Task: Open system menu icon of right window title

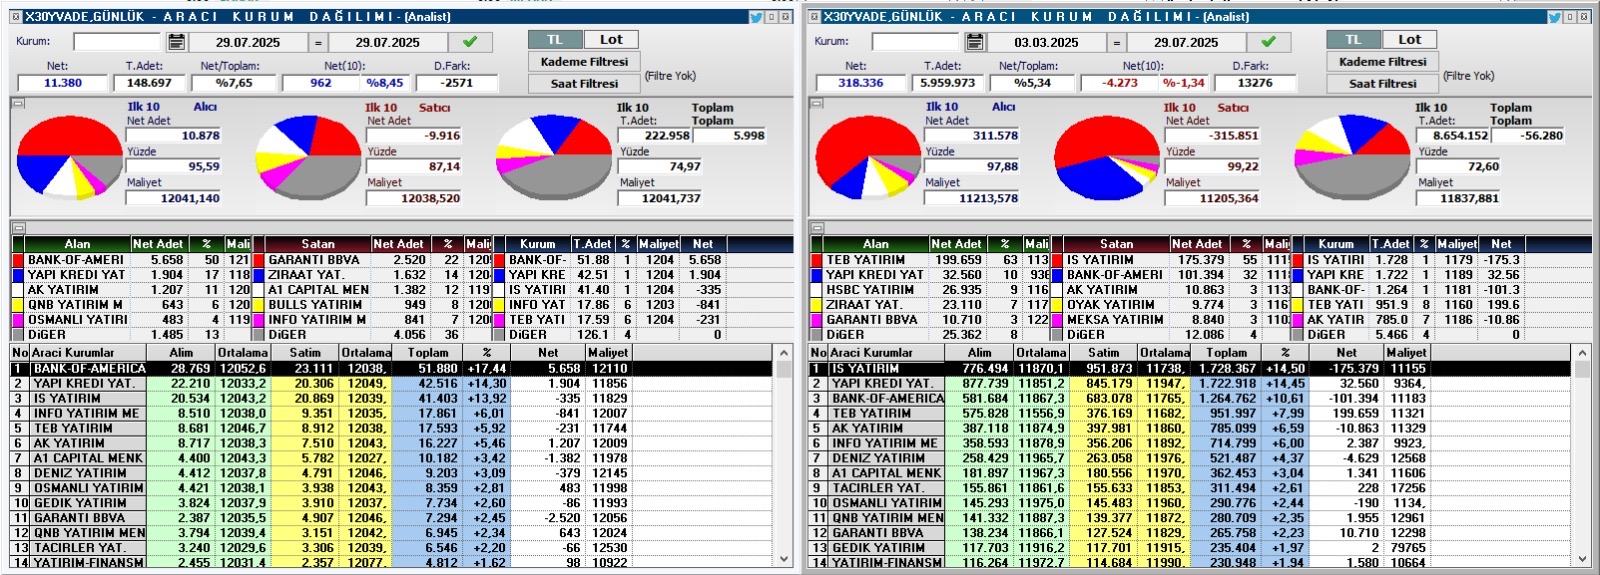Action: tap(813, 17)
